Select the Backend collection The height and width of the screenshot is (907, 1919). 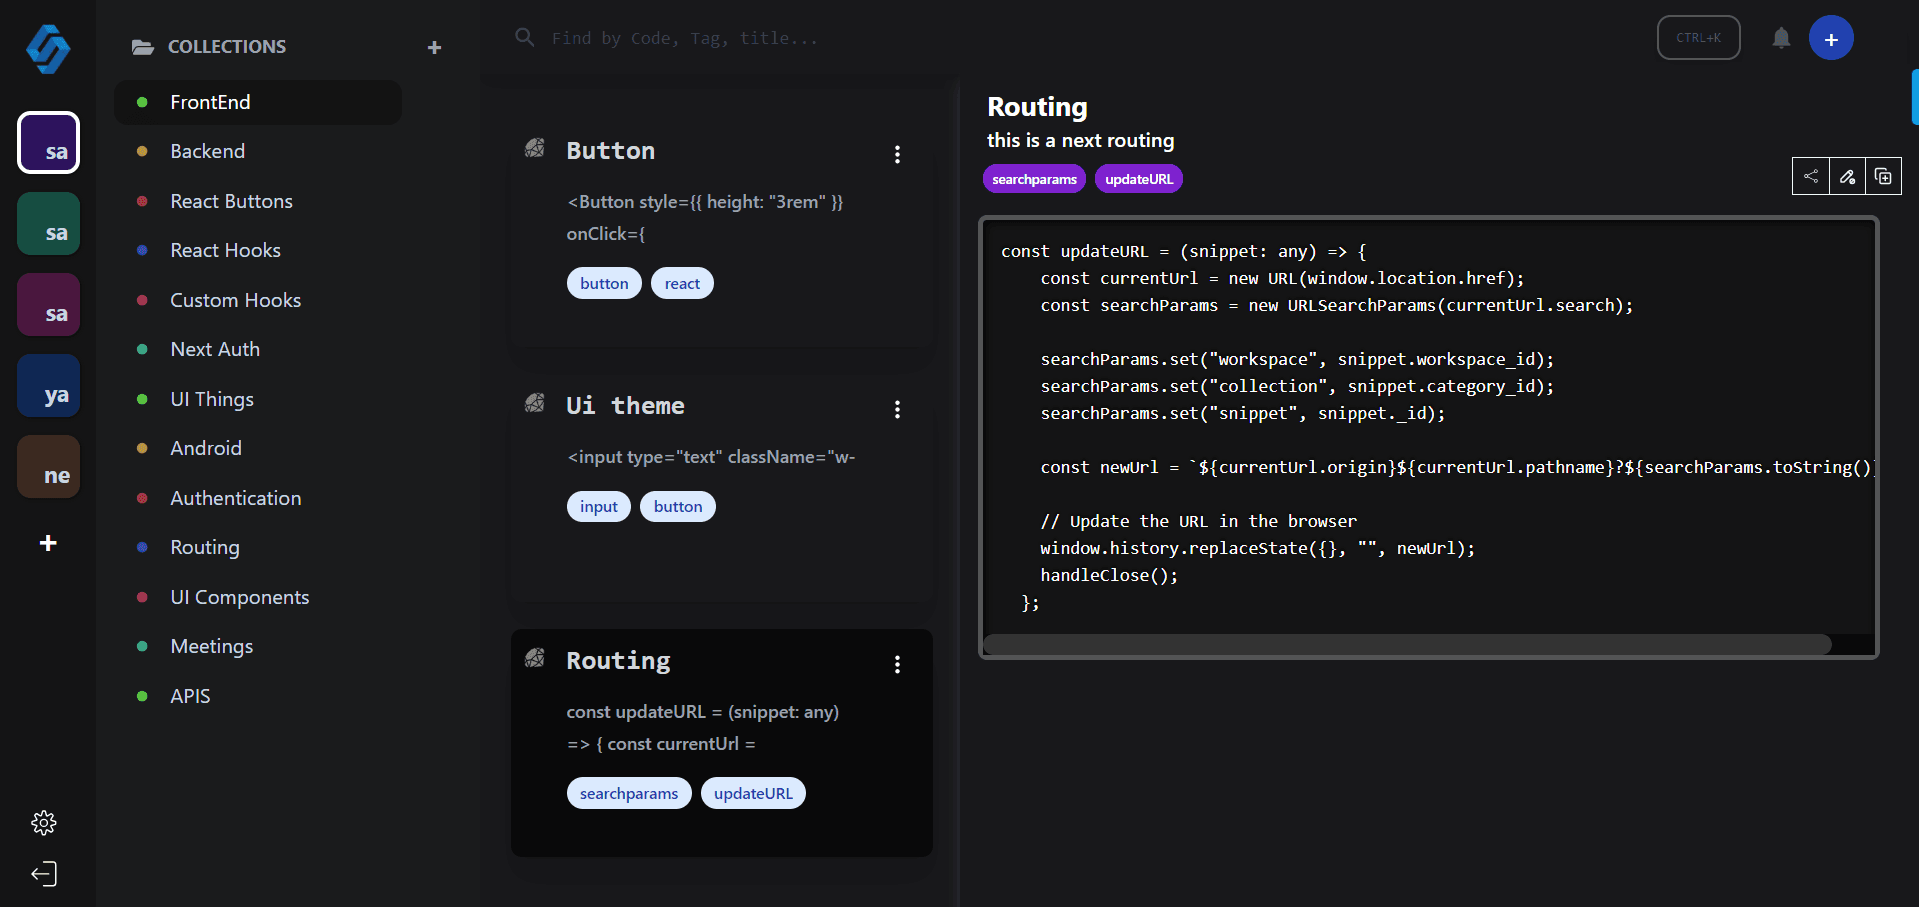207,151
